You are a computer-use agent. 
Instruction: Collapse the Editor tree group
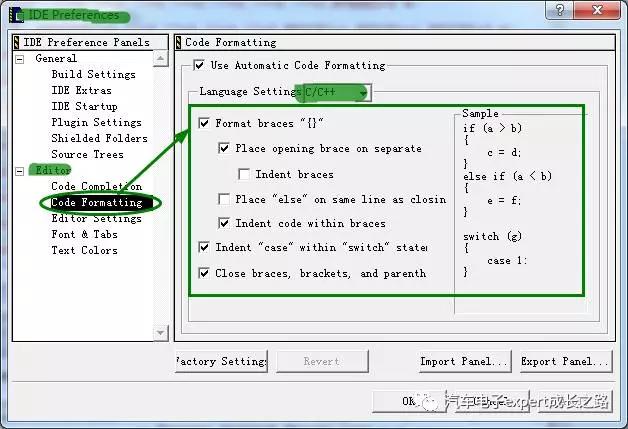[x=19, y=171]
